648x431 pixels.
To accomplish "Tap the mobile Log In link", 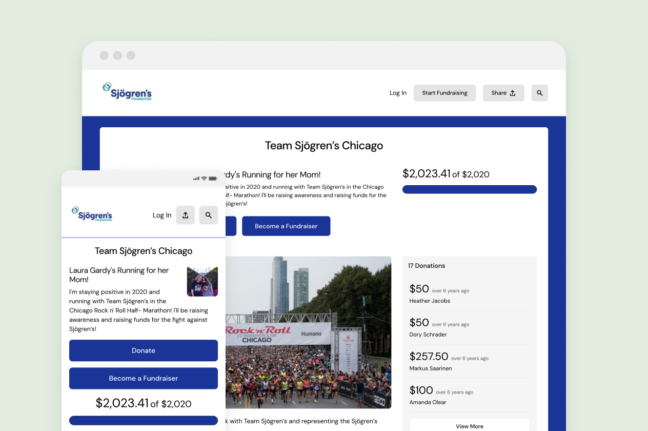I will click(162, 215).
